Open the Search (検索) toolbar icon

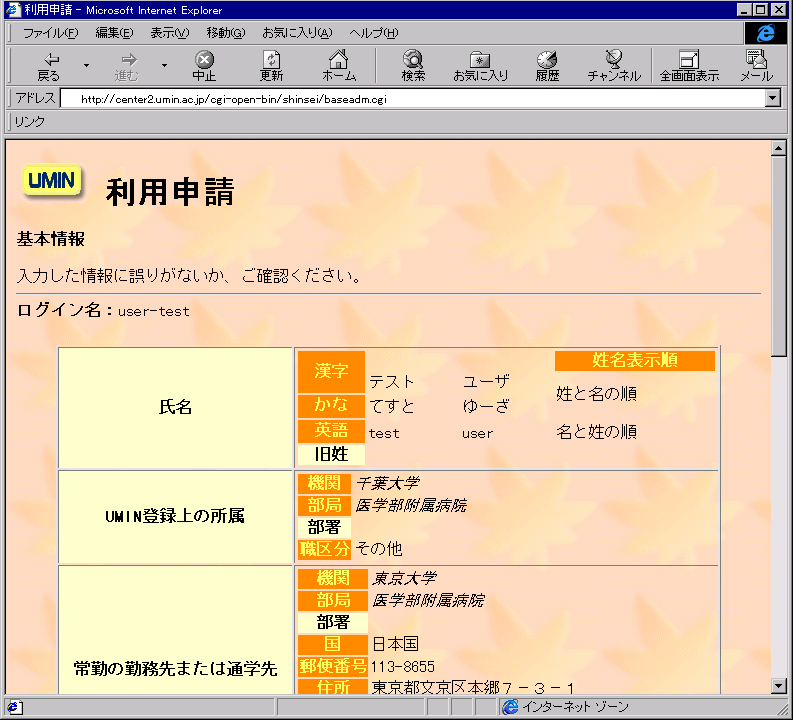click(413, 66)
